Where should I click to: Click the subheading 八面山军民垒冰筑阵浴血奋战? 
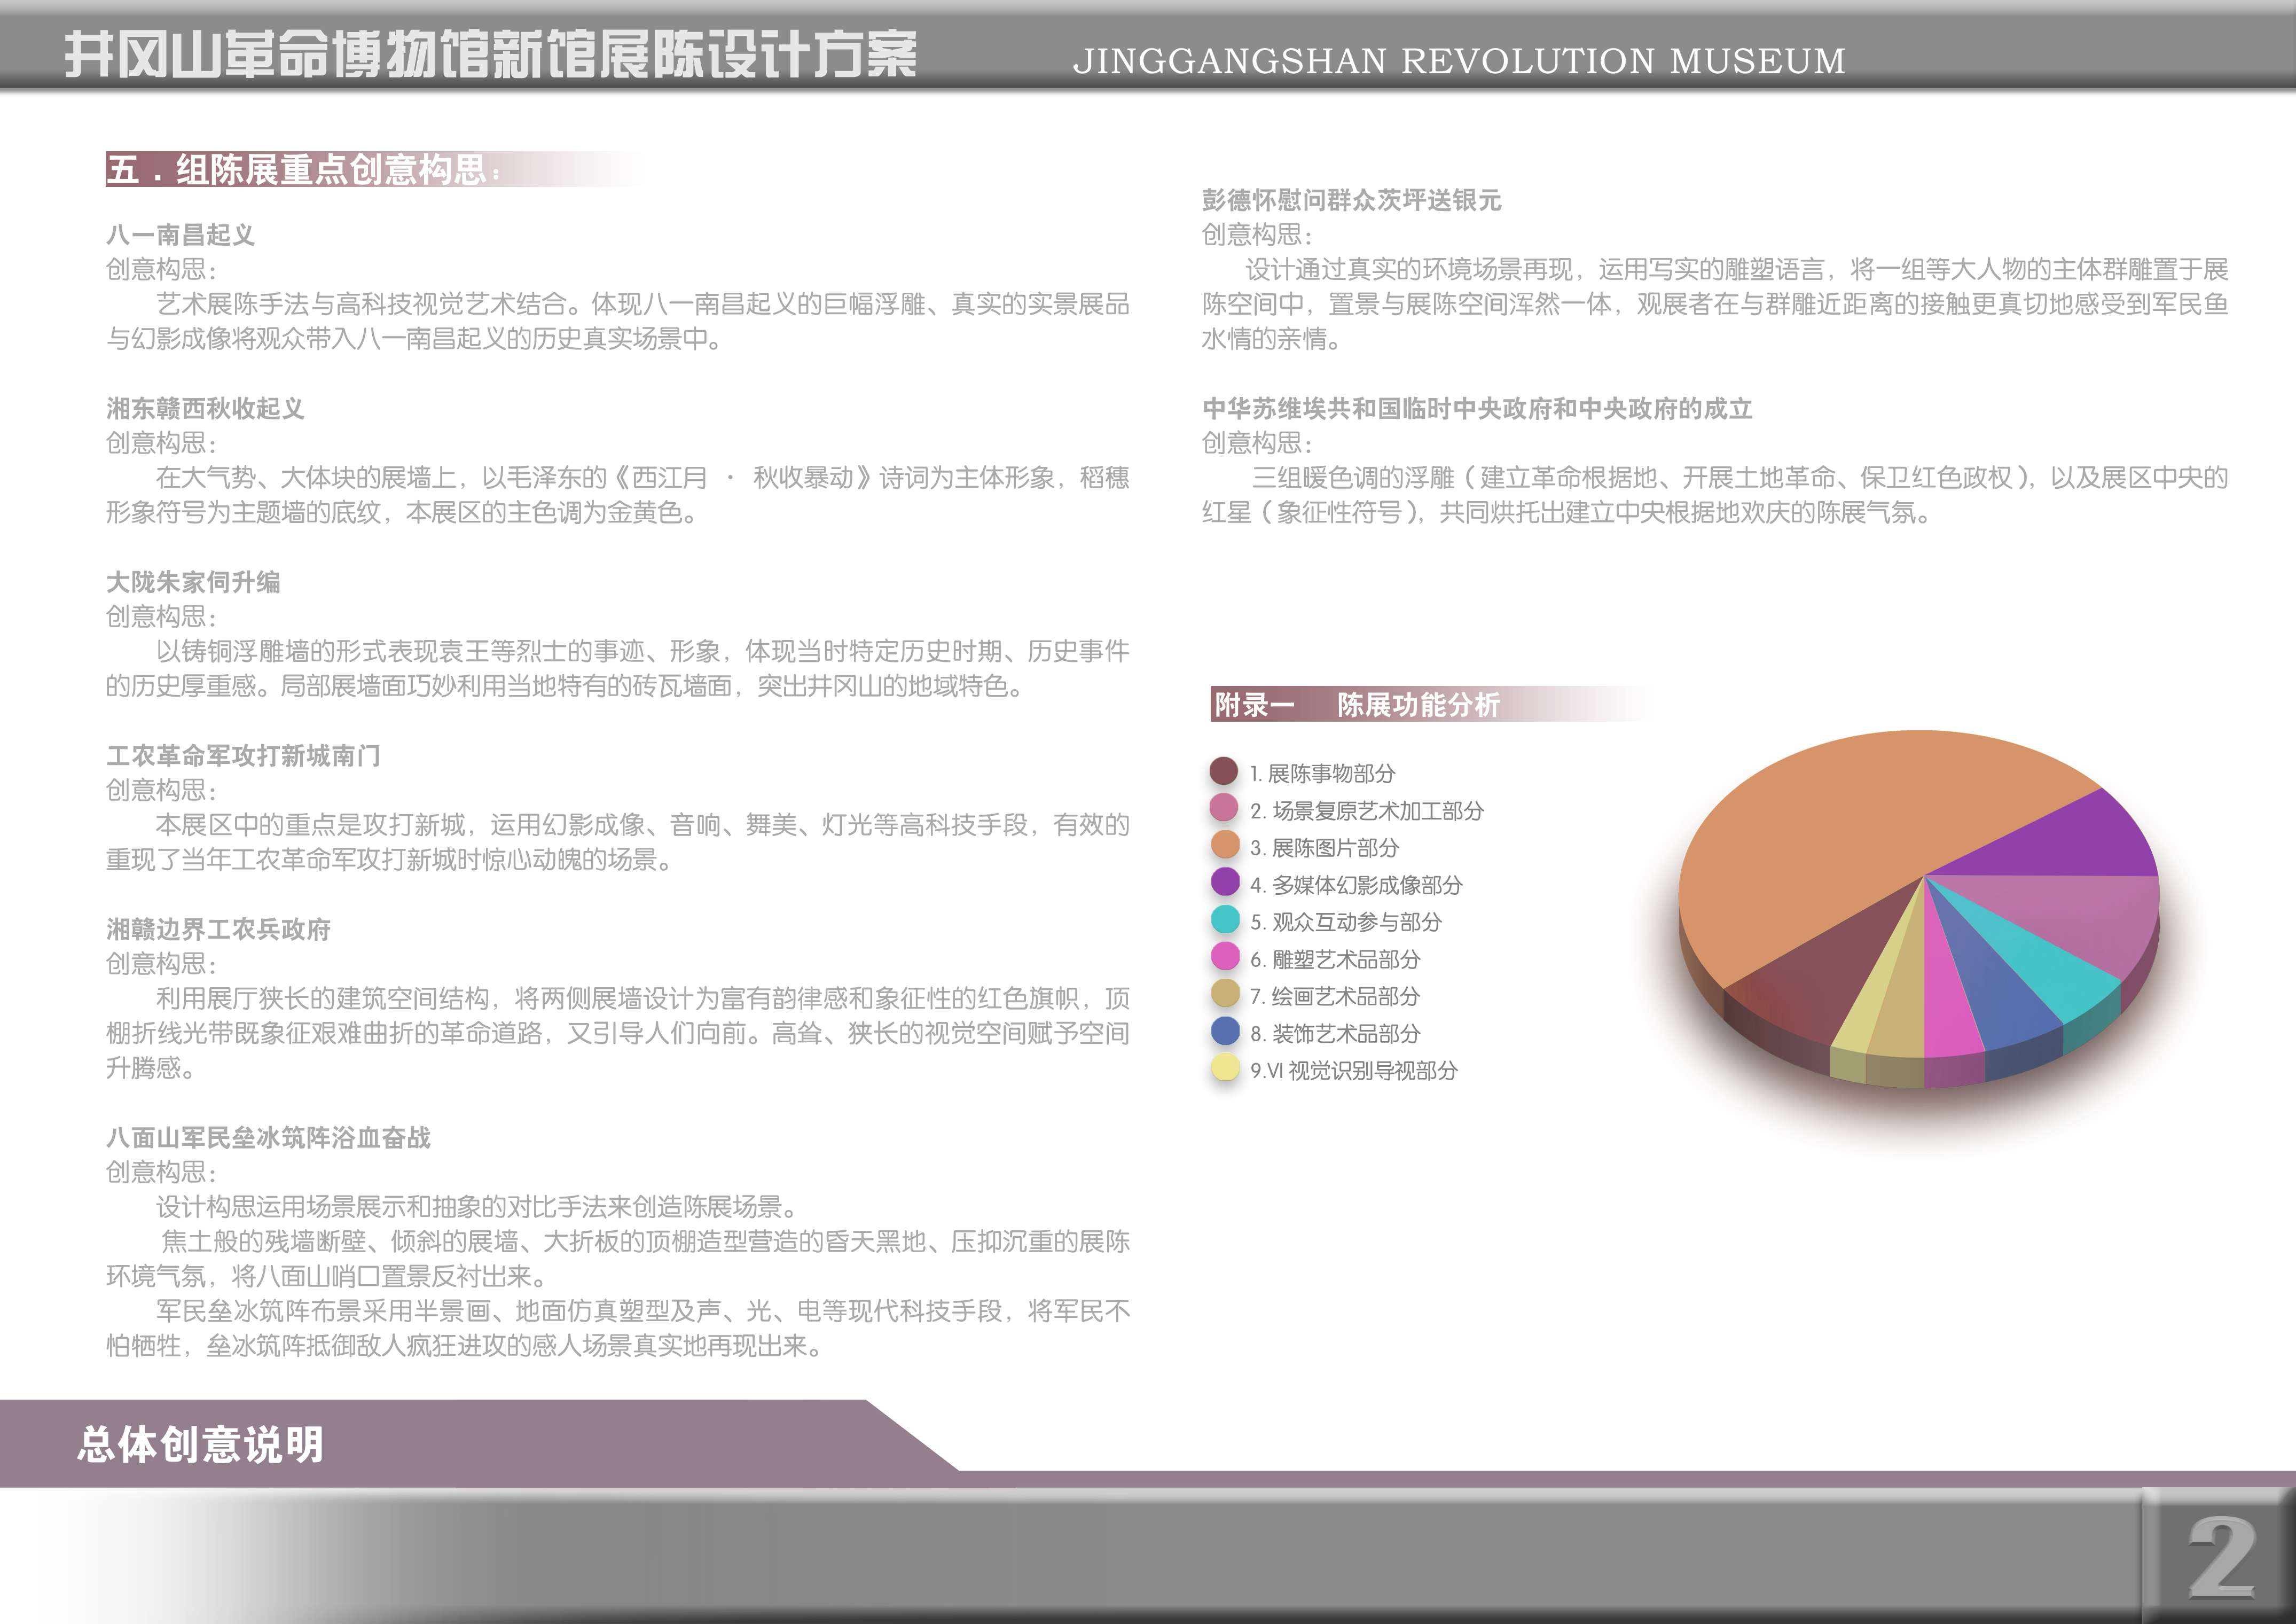pyautogui.click(x=268, y=1137)
